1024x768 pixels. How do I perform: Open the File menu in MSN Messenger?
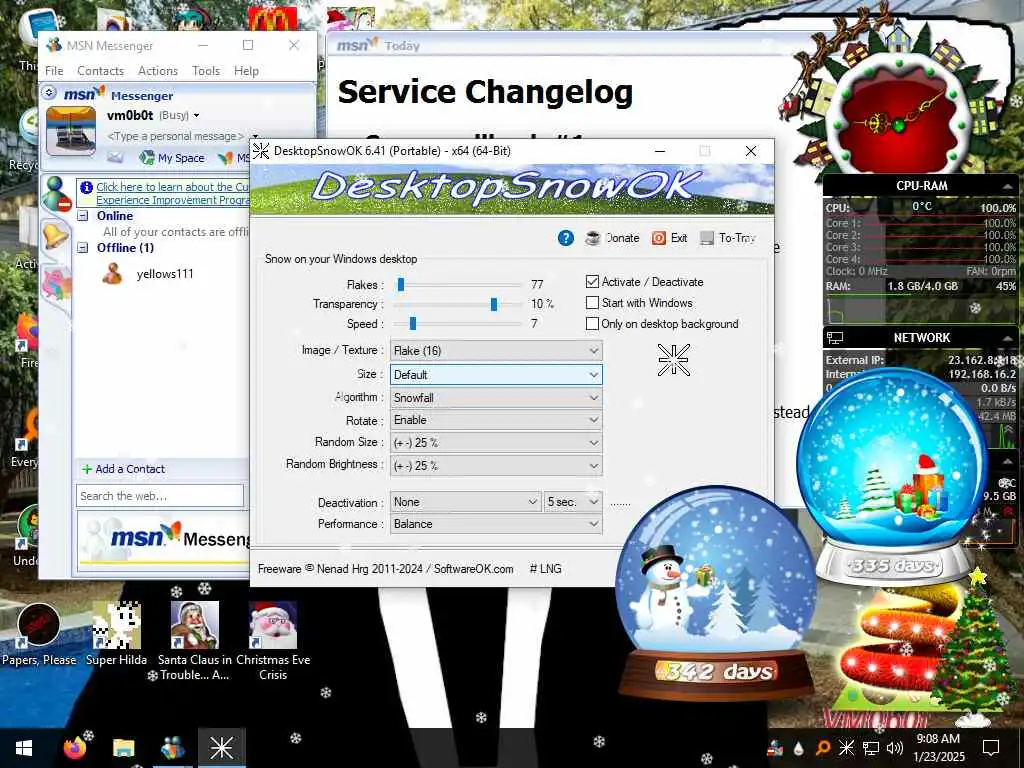click(x=54, y=71)
